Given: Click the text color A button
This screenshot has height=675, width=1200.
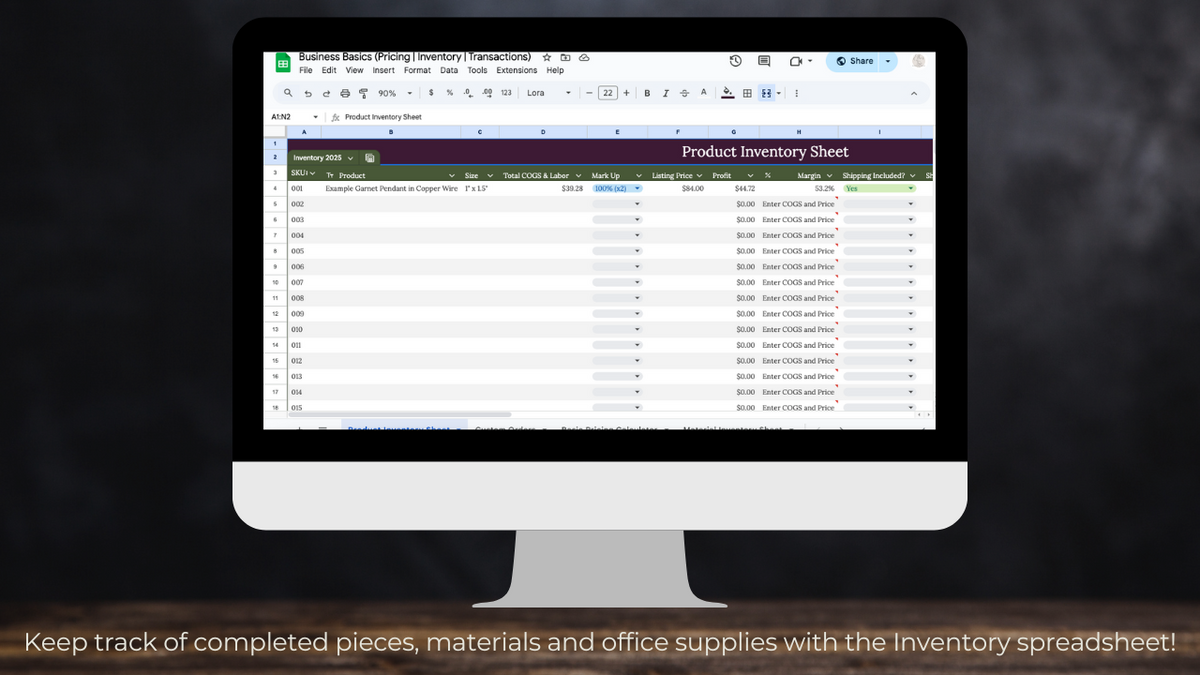Looking at the screenshot, I should [703, 93].
